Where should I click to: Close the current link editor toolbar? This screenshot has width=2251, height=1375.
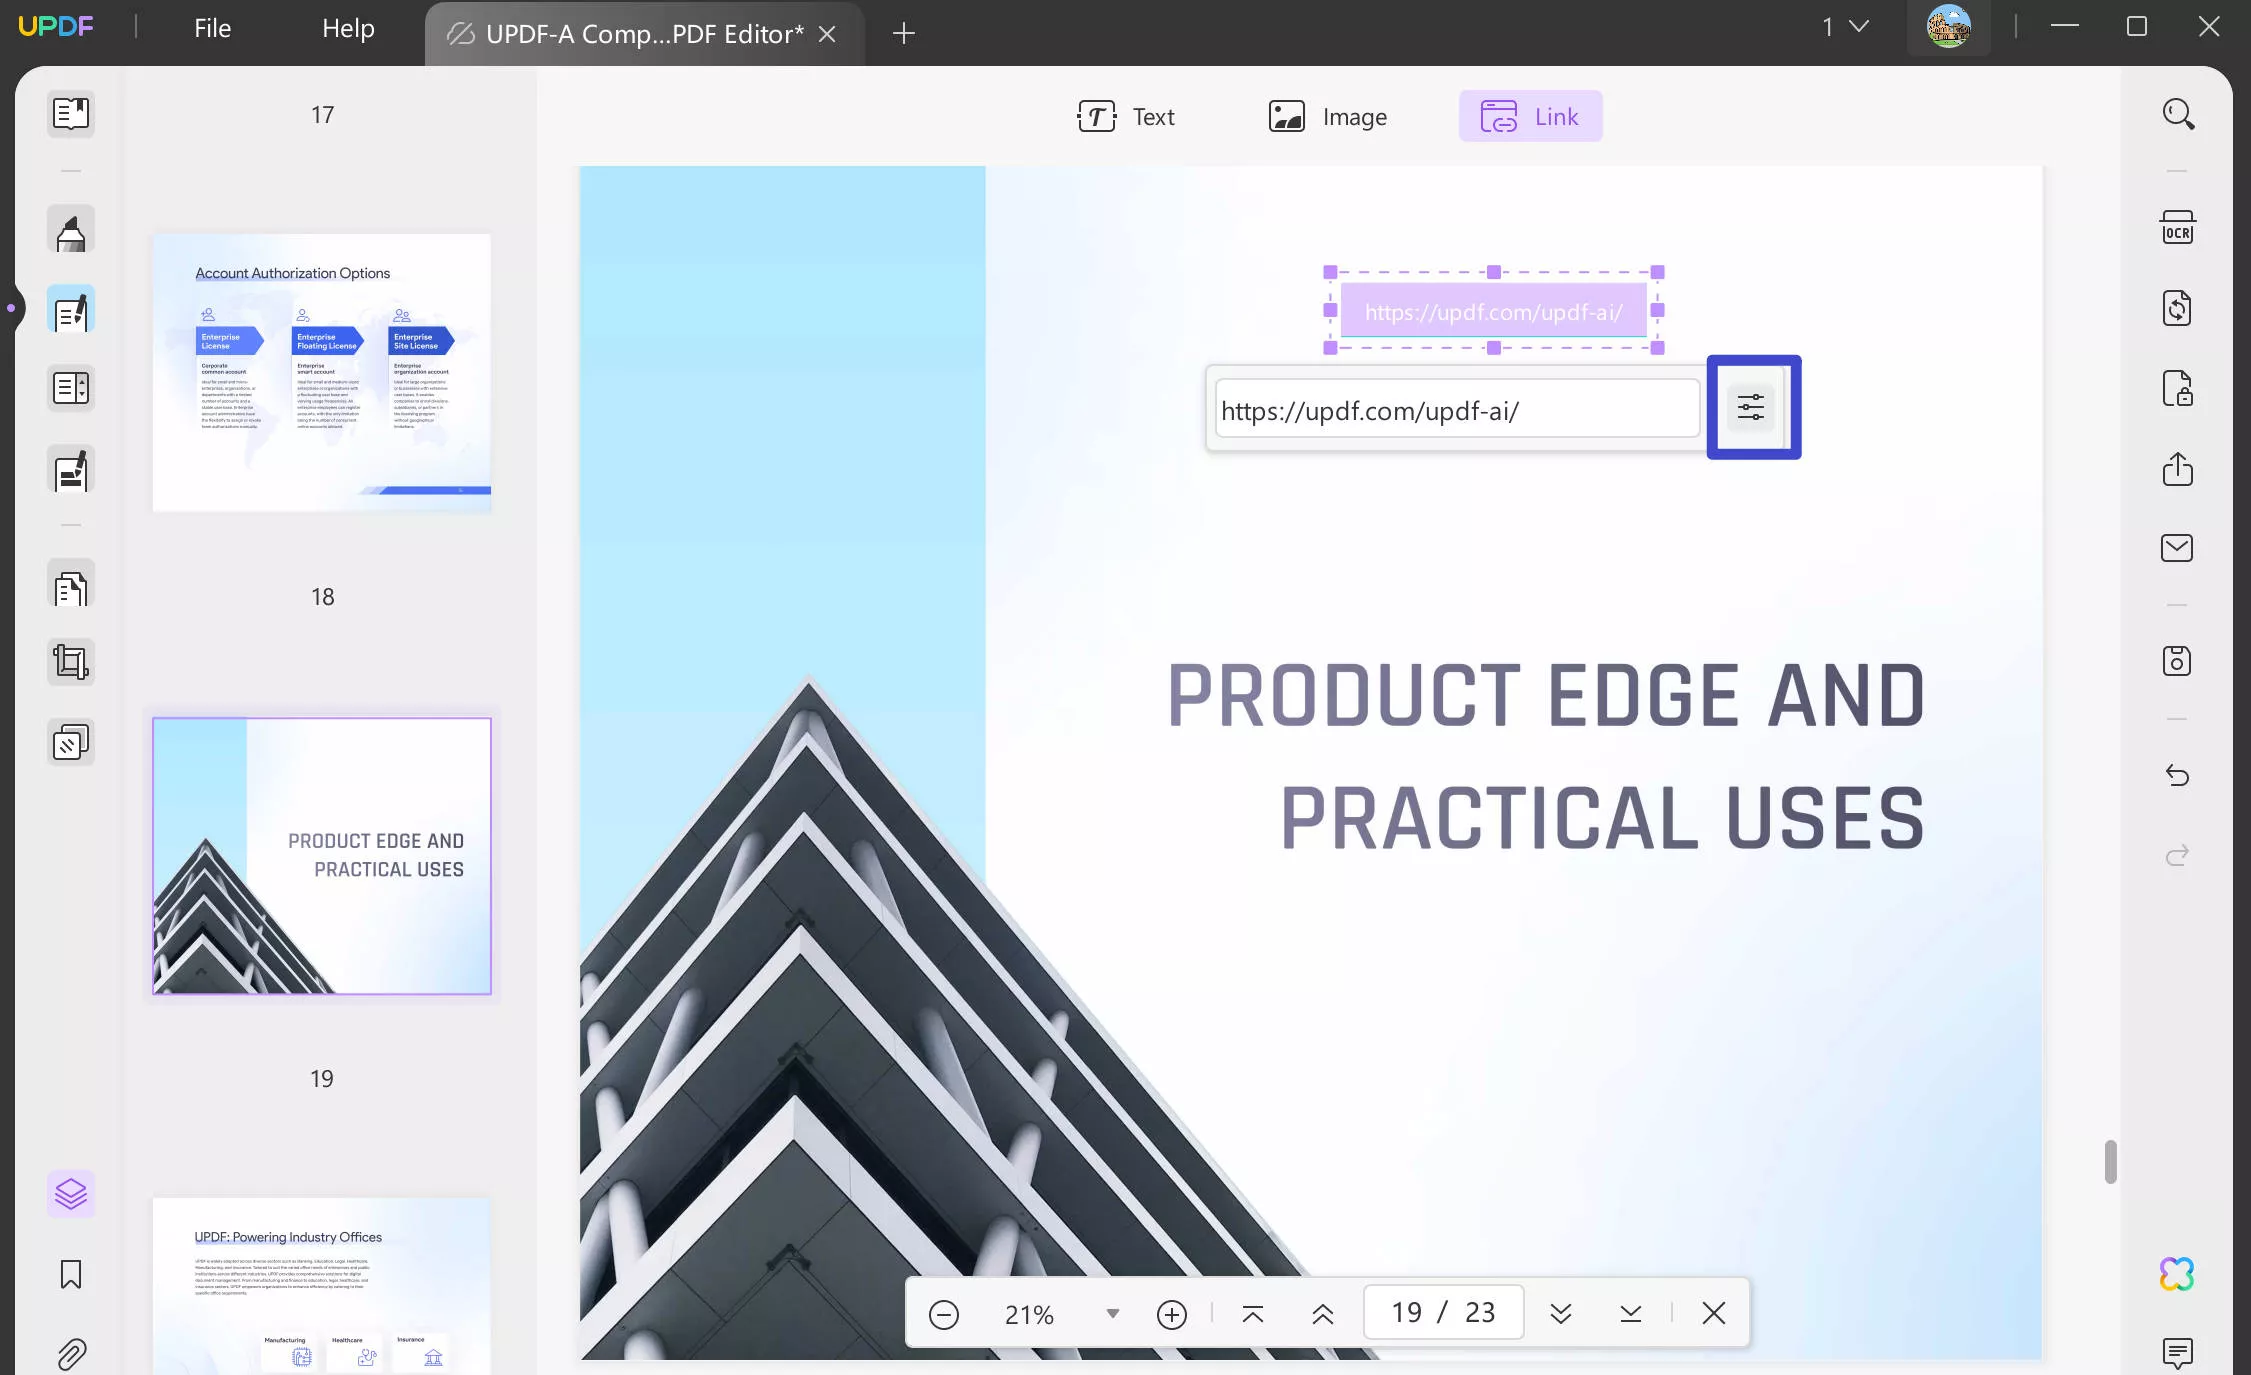[1712, 1314]
